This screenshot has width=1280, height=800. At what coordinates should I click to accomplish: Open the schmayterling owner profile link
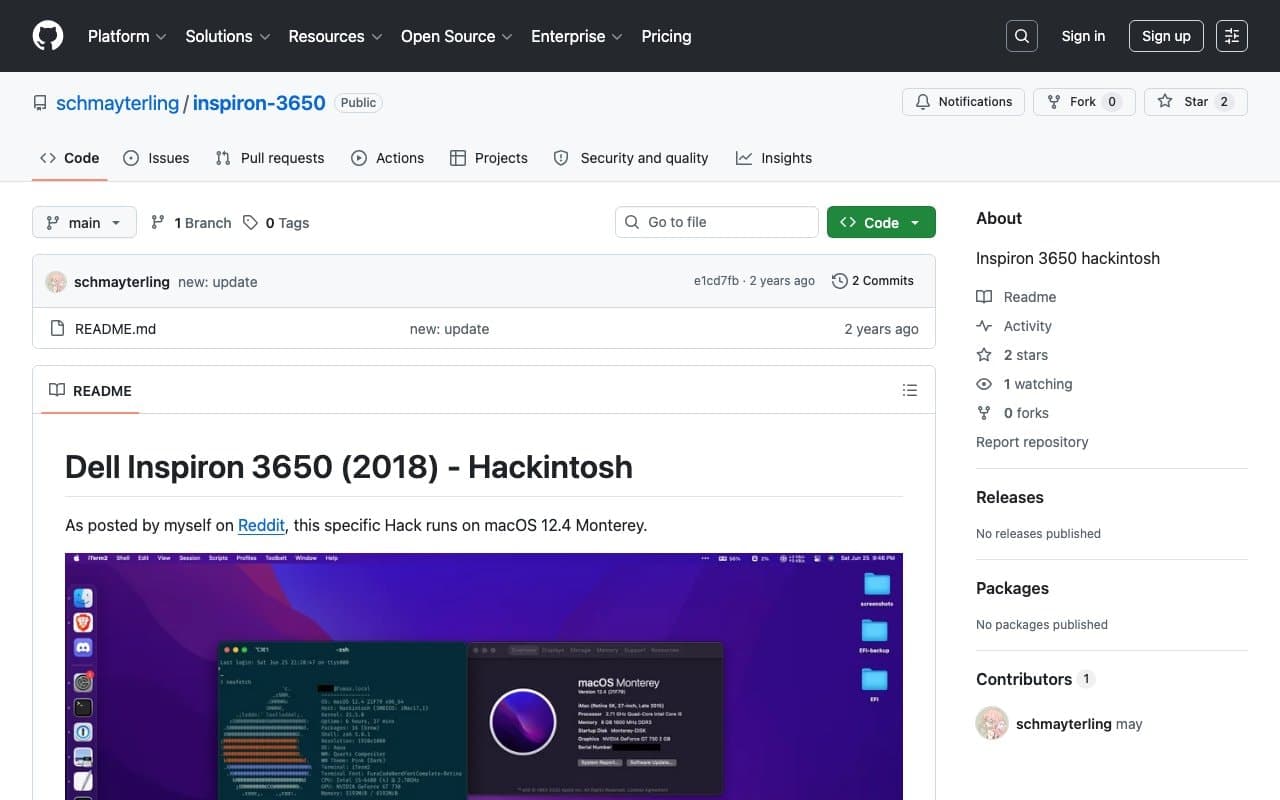pyautogui.click(x=117, y=103)
